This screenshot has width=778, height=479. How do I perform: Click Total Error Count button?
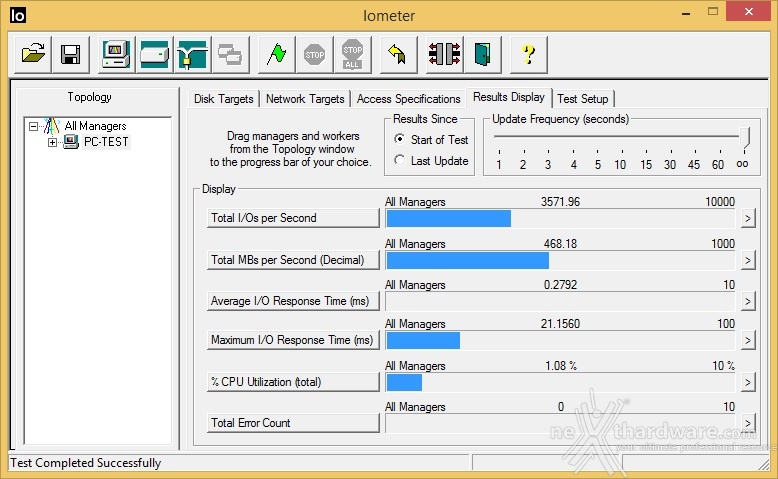pyautogui.click(x=293, y=423)
